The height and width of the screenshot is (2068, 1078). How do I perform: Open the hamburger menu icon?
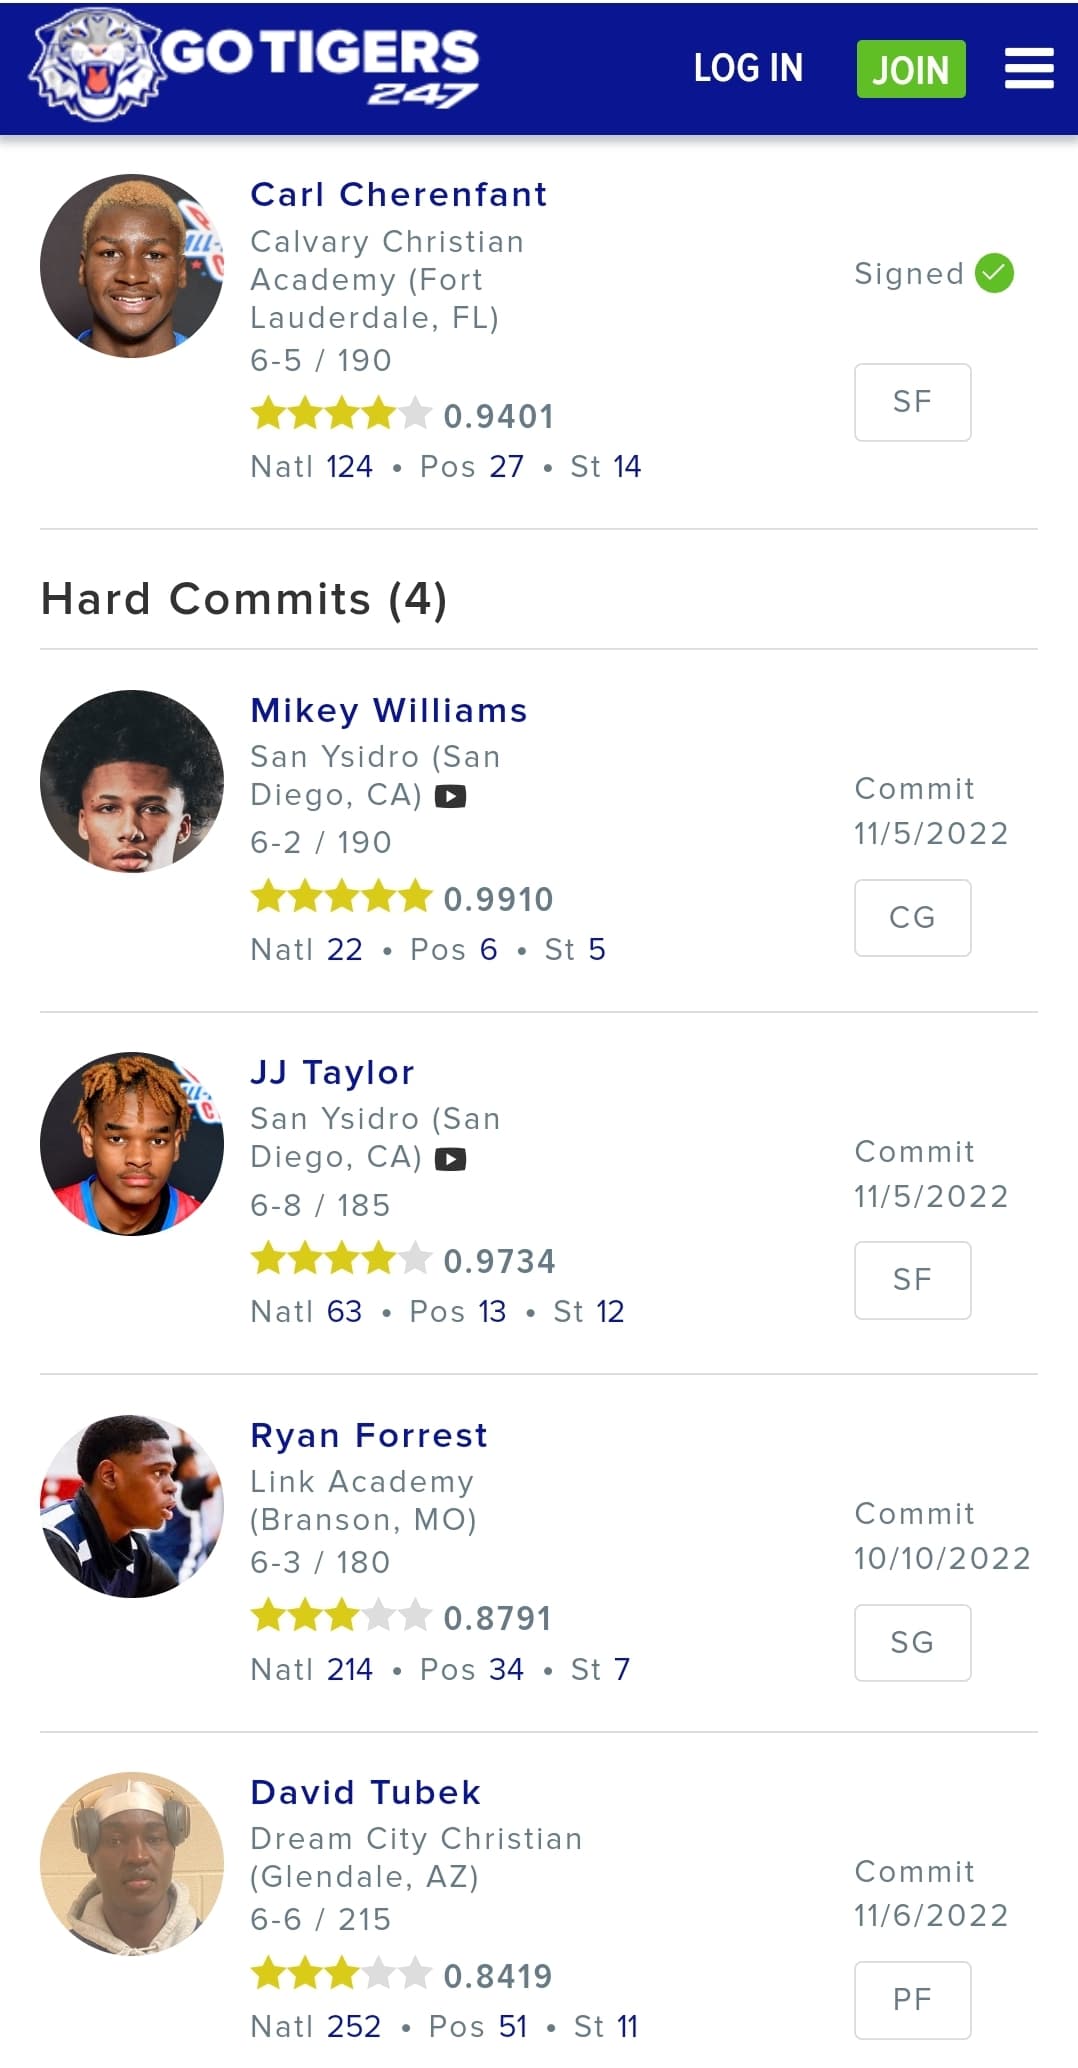point(1029,69)
